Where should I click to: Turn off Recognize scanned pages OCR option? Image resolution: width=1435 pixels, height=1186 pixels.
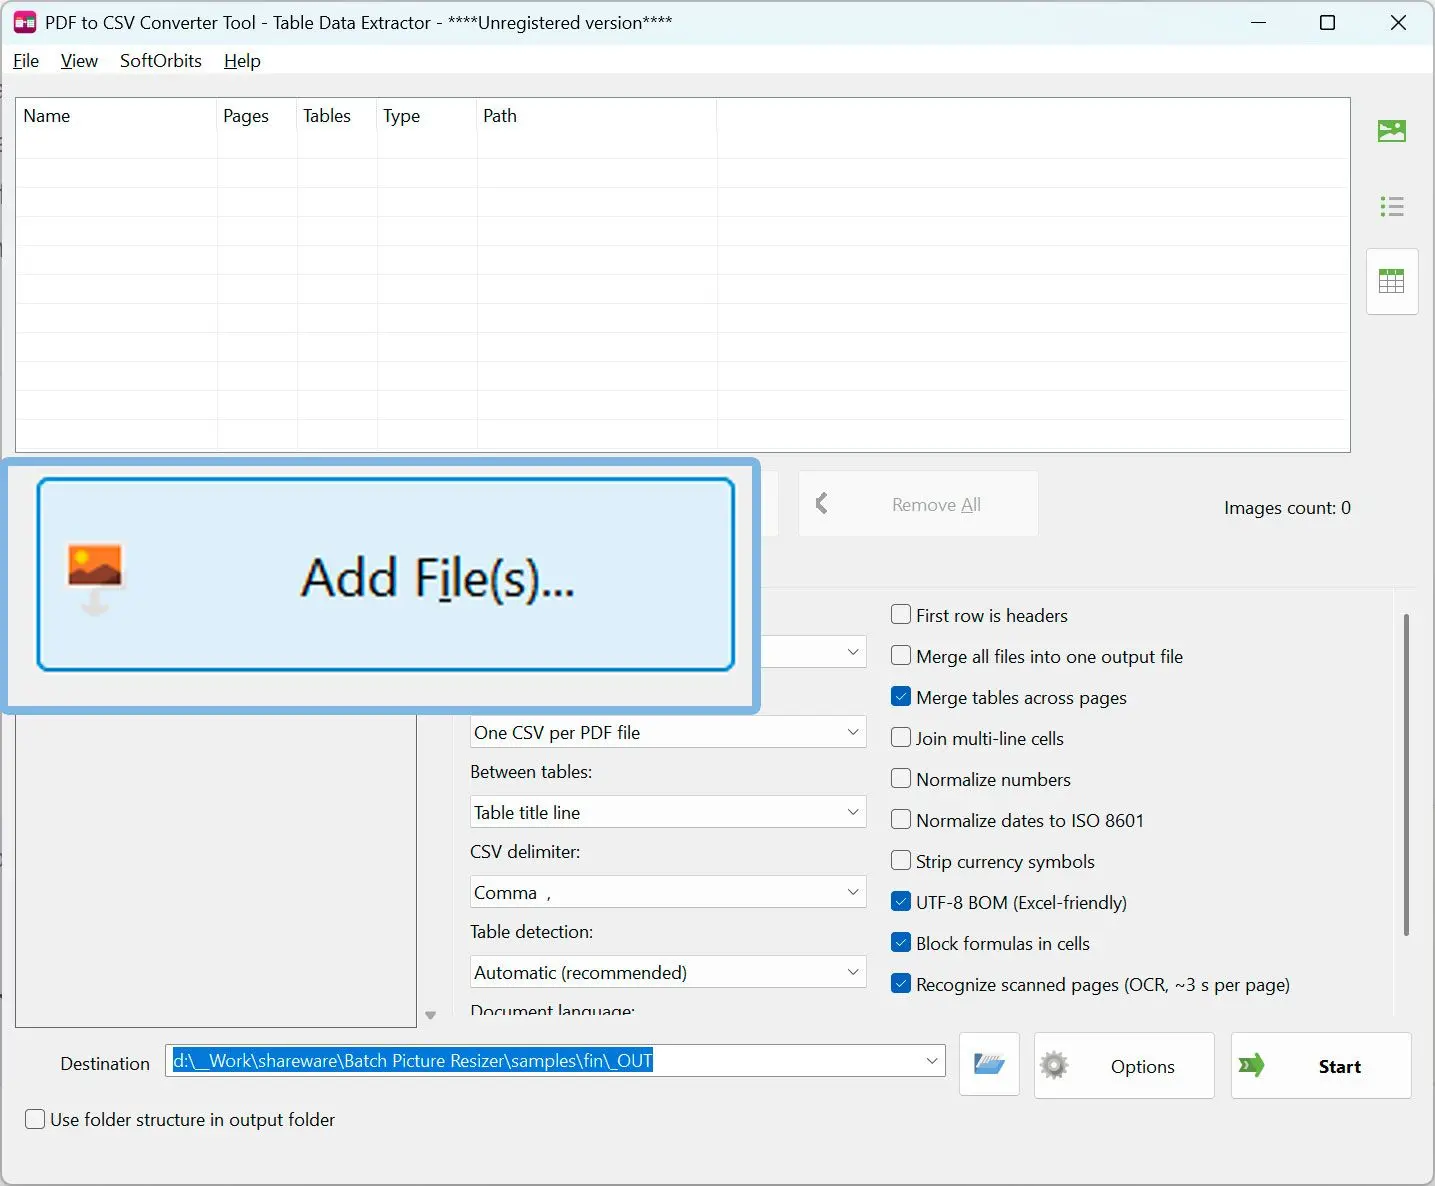[901, 984]
